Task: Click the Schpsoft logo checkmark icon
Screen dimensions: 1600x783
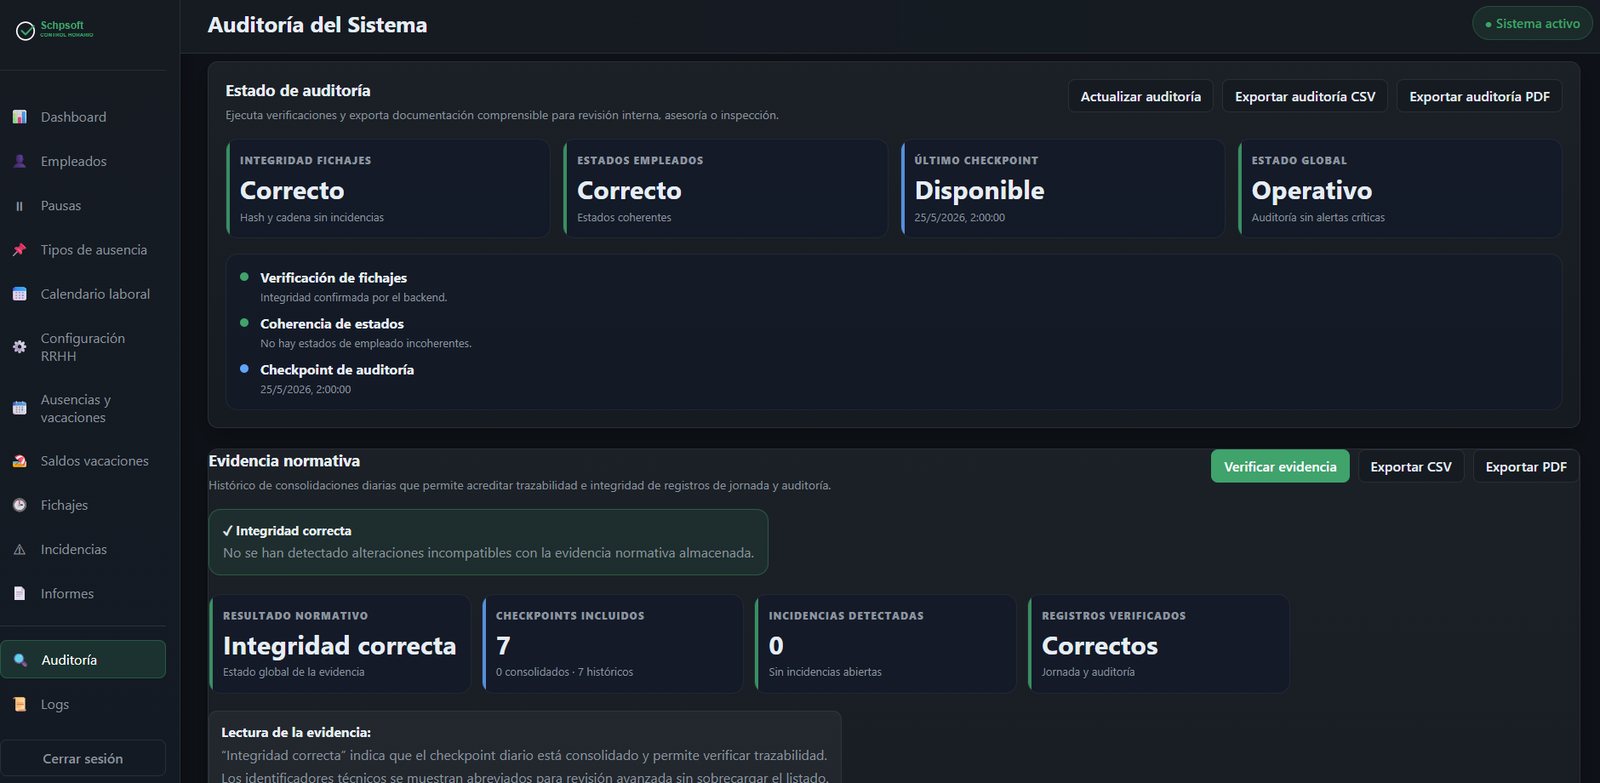Action: (x=25, y=31)
